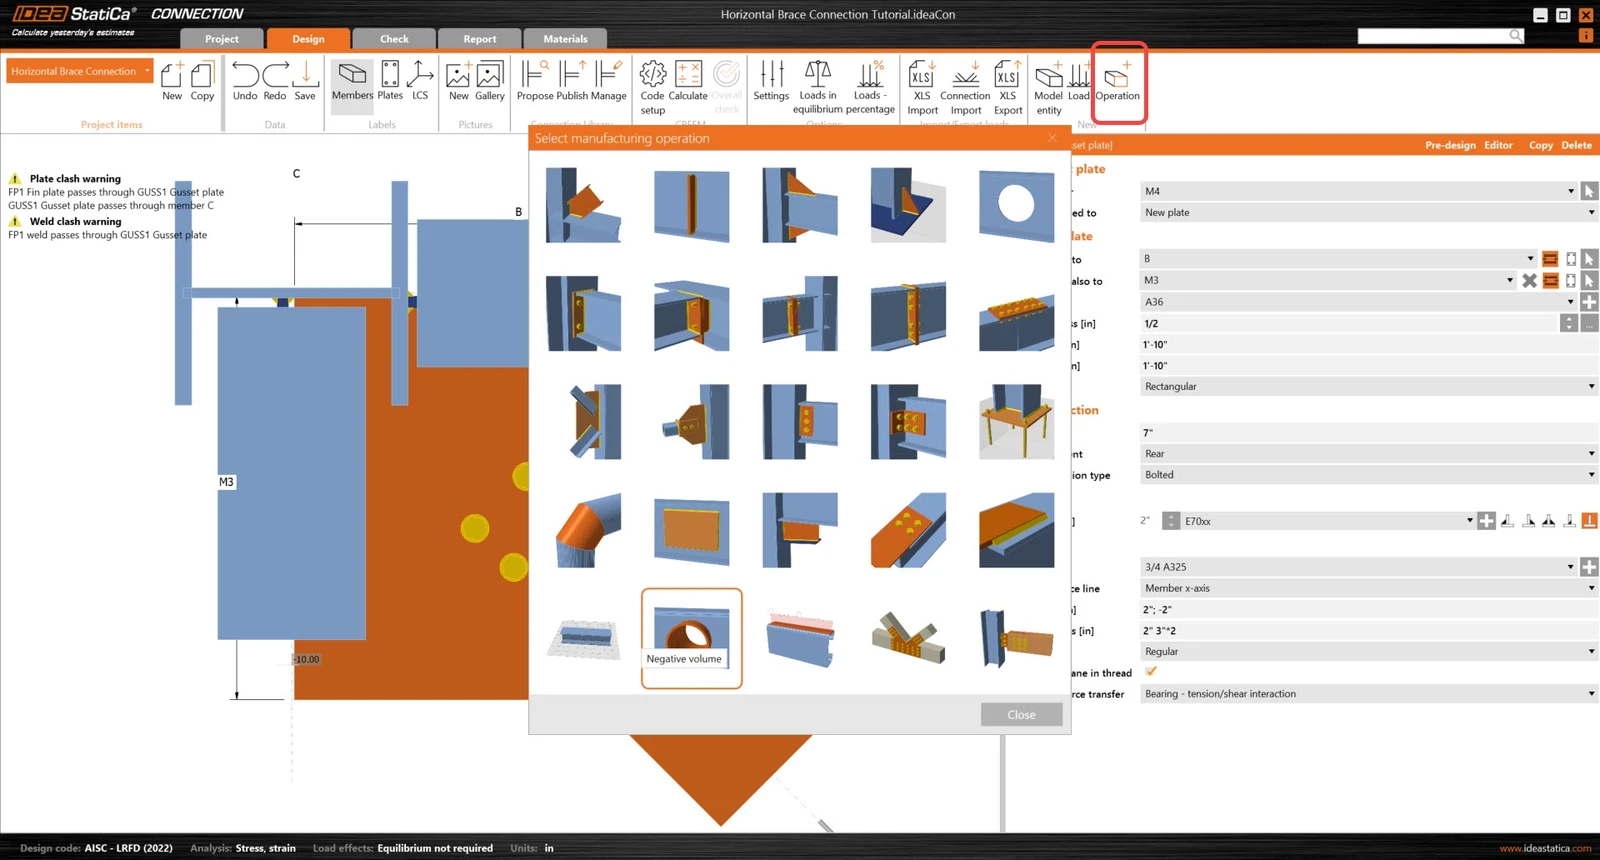Image resolution: width=1600 pixels, height=860 pixels.
Task: Click the Undo icon
Action: (245, 81)
